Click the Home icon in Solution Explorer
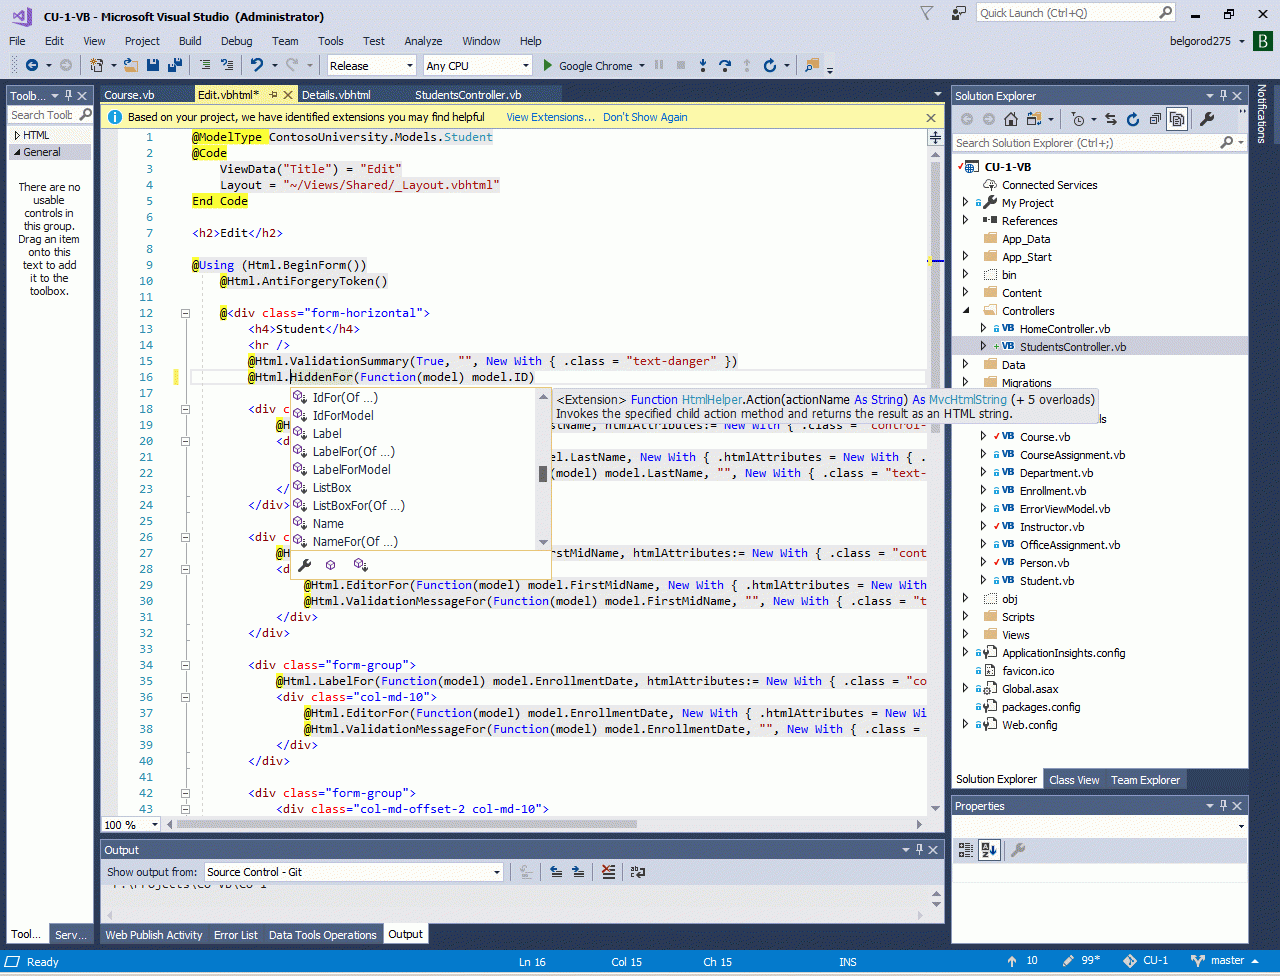 [1011, 119]
